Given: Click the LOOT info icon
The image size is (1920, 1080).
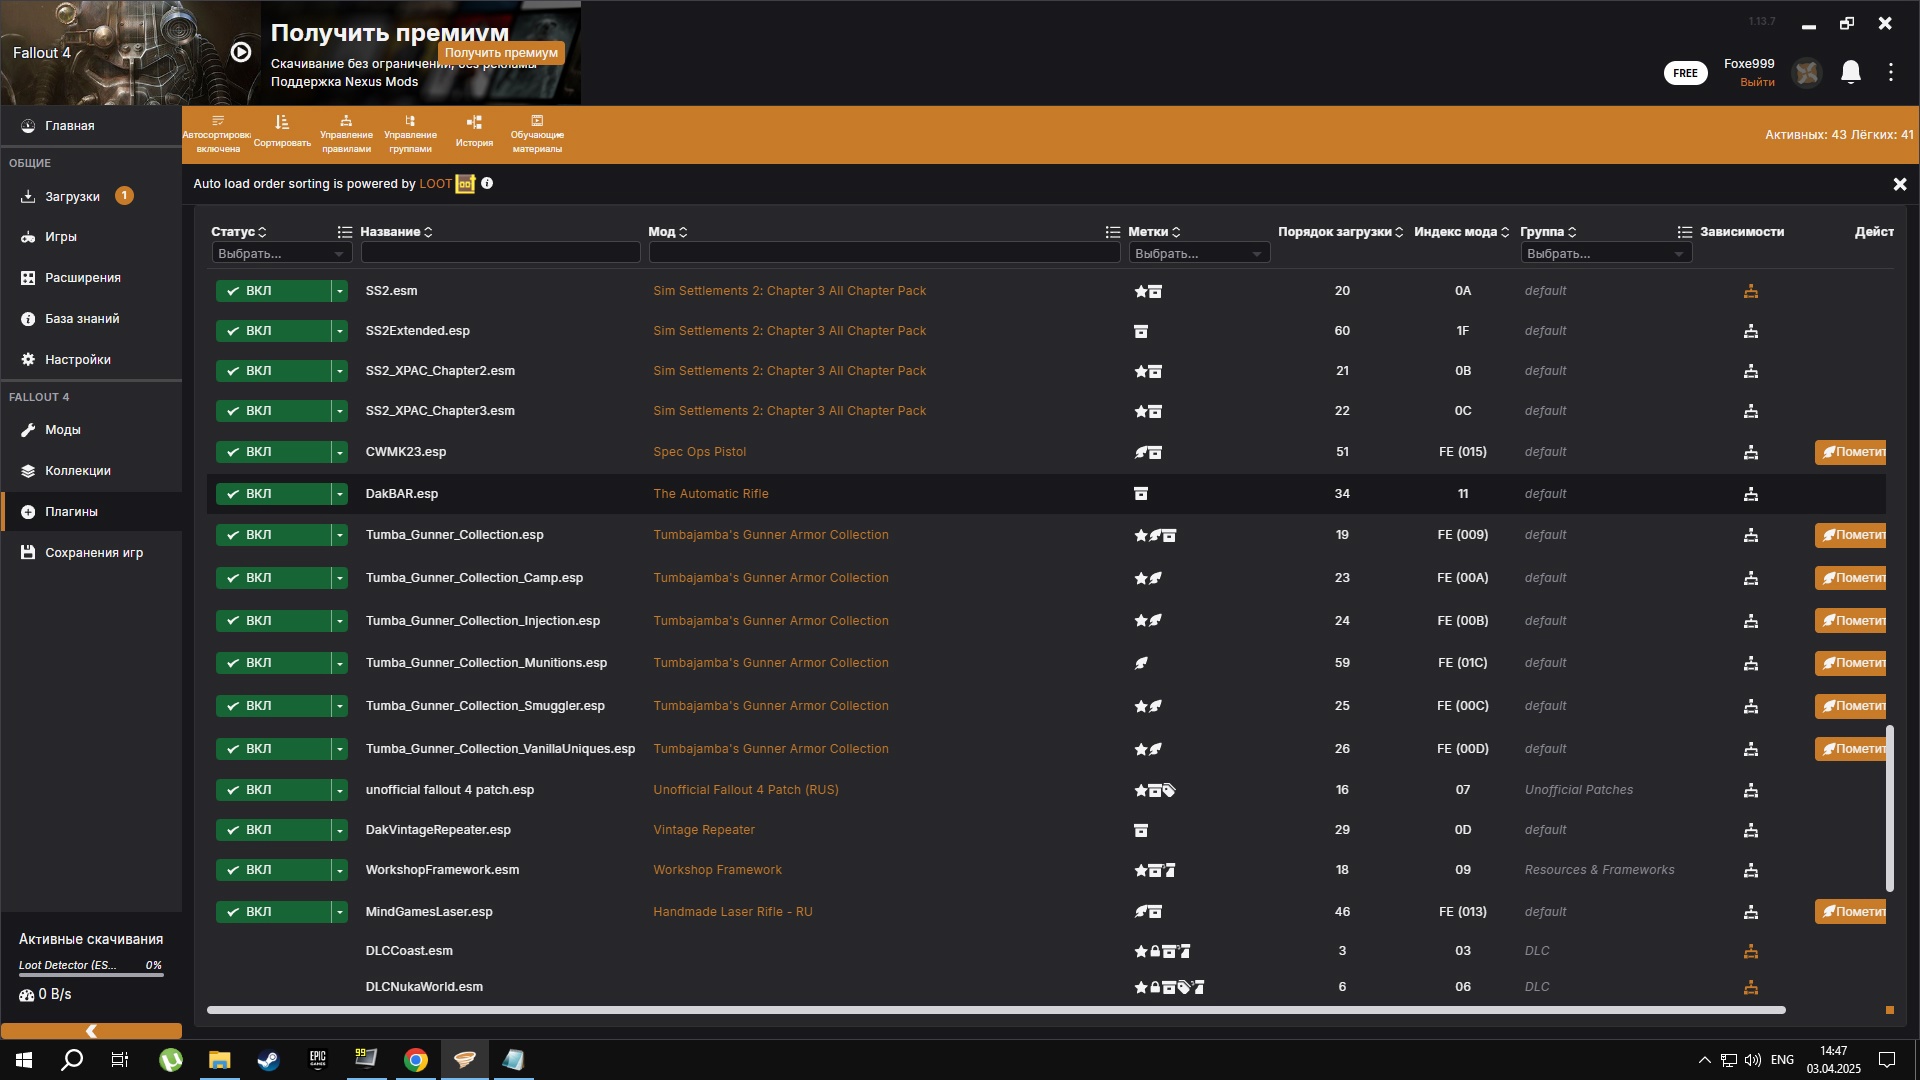Looking at the screenshot, I should coord(487,184).
